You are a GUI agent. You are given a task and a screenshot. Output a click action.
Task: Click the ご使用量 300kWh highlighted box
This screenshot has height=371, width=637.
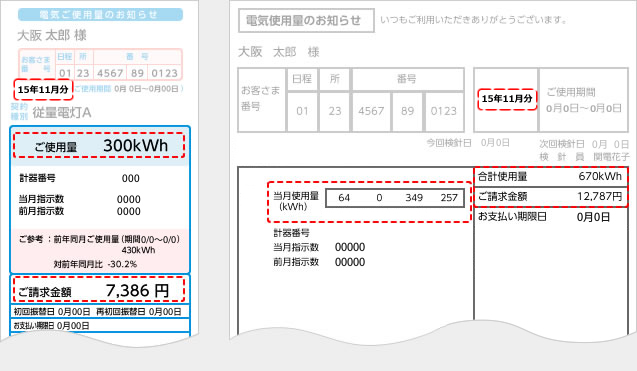click(x=99, y=145)
